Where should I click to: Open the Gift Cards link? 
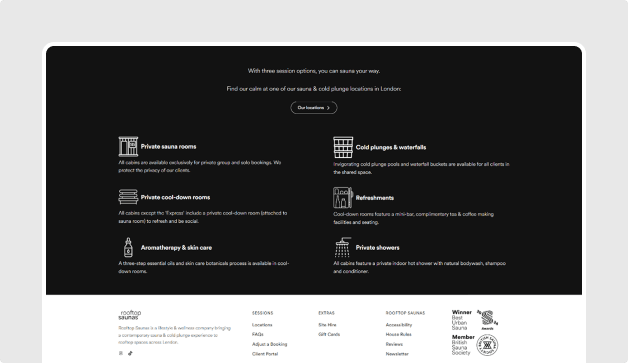[x=329, y=334]
